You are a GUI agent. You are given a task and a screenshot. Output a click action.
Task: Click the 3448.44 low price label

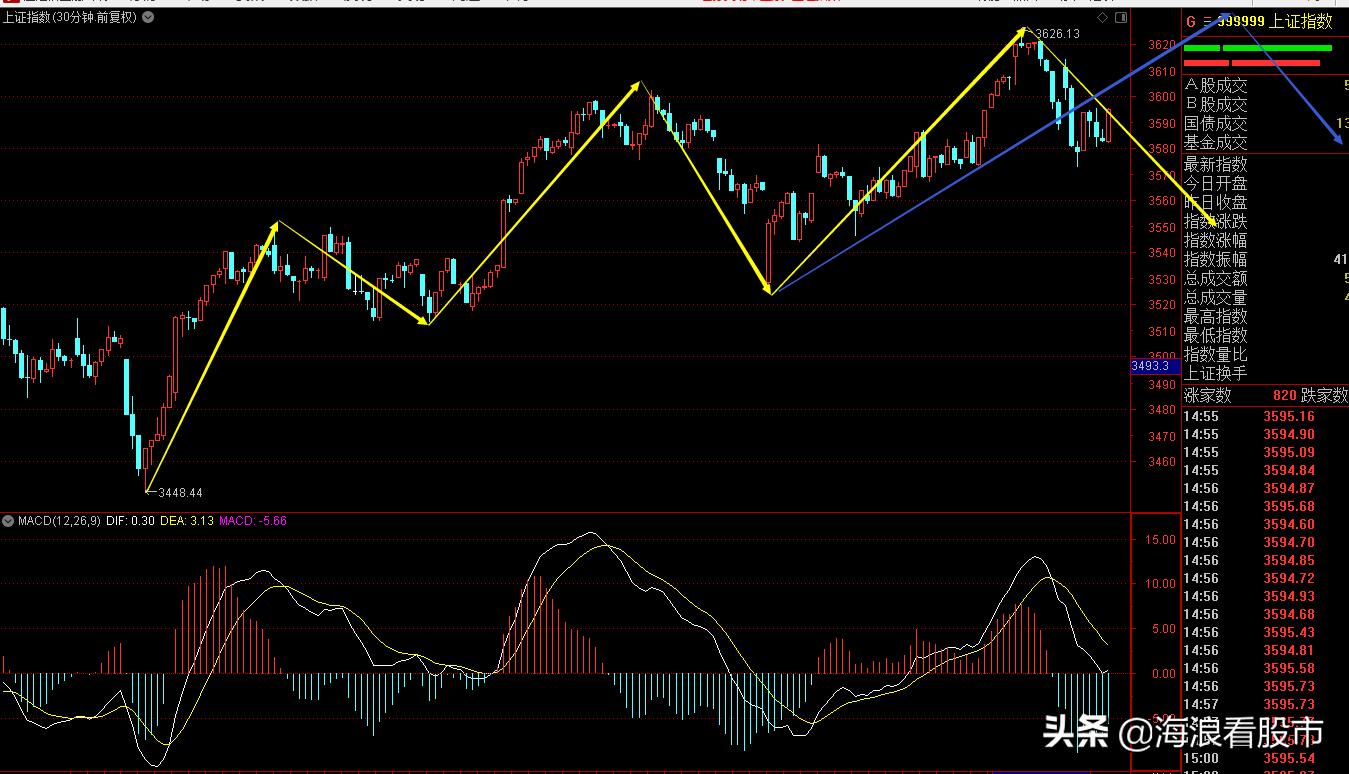(181, 493)
